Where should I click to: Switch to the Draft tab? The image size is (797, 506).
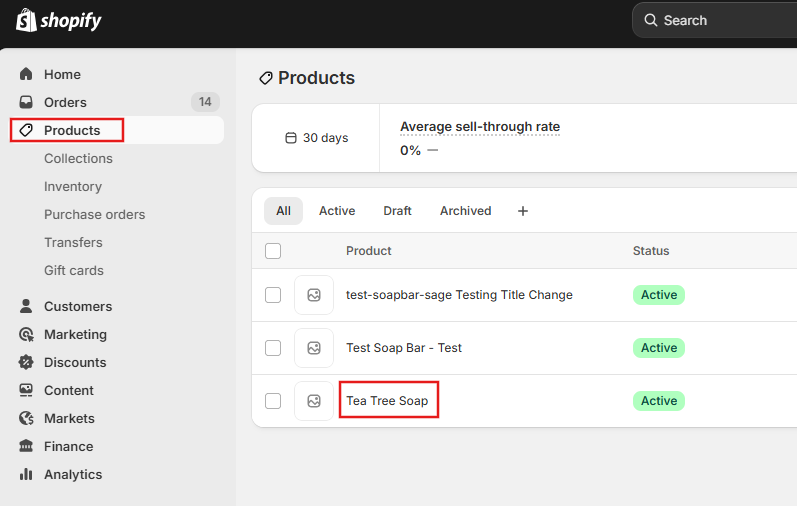coord(397,211)
